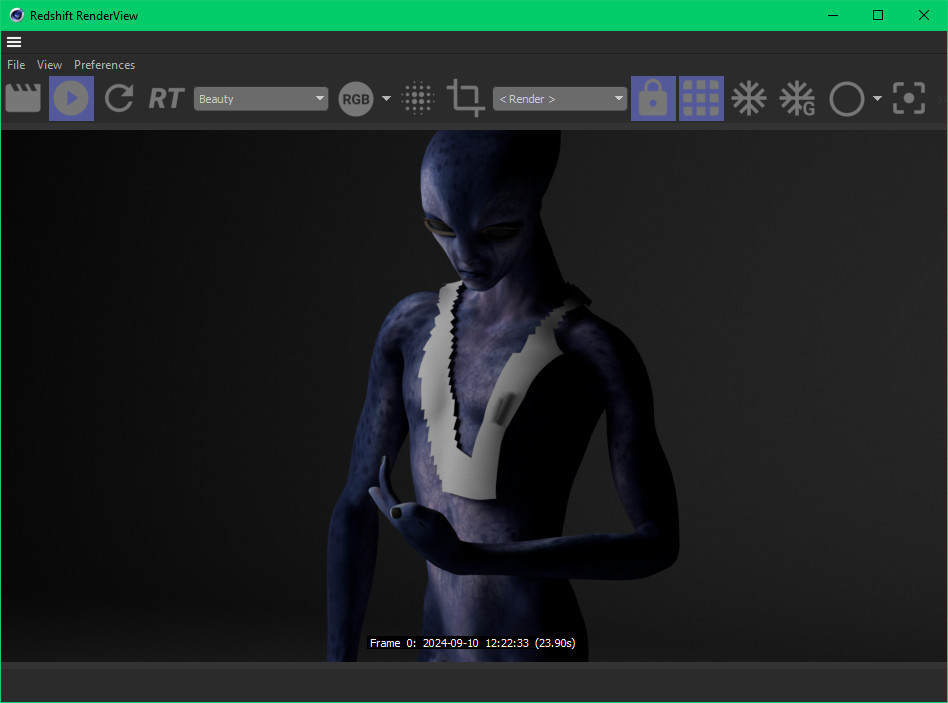This screenshot has height=703, width=948.
Task: Open the hamburger menu
Action: (x=14, y=42)
